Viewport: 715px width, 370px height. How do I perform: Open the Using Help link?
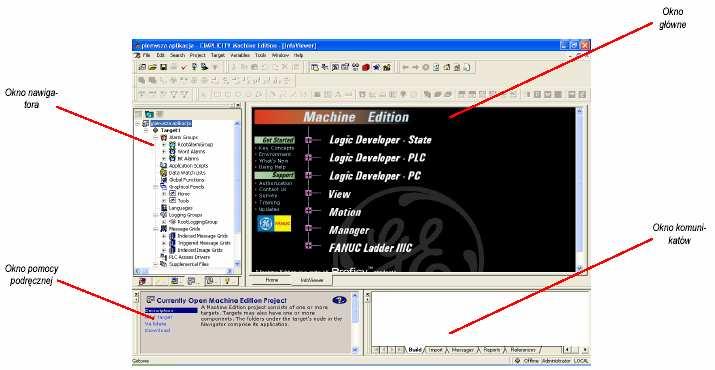(x=272, y=167)
